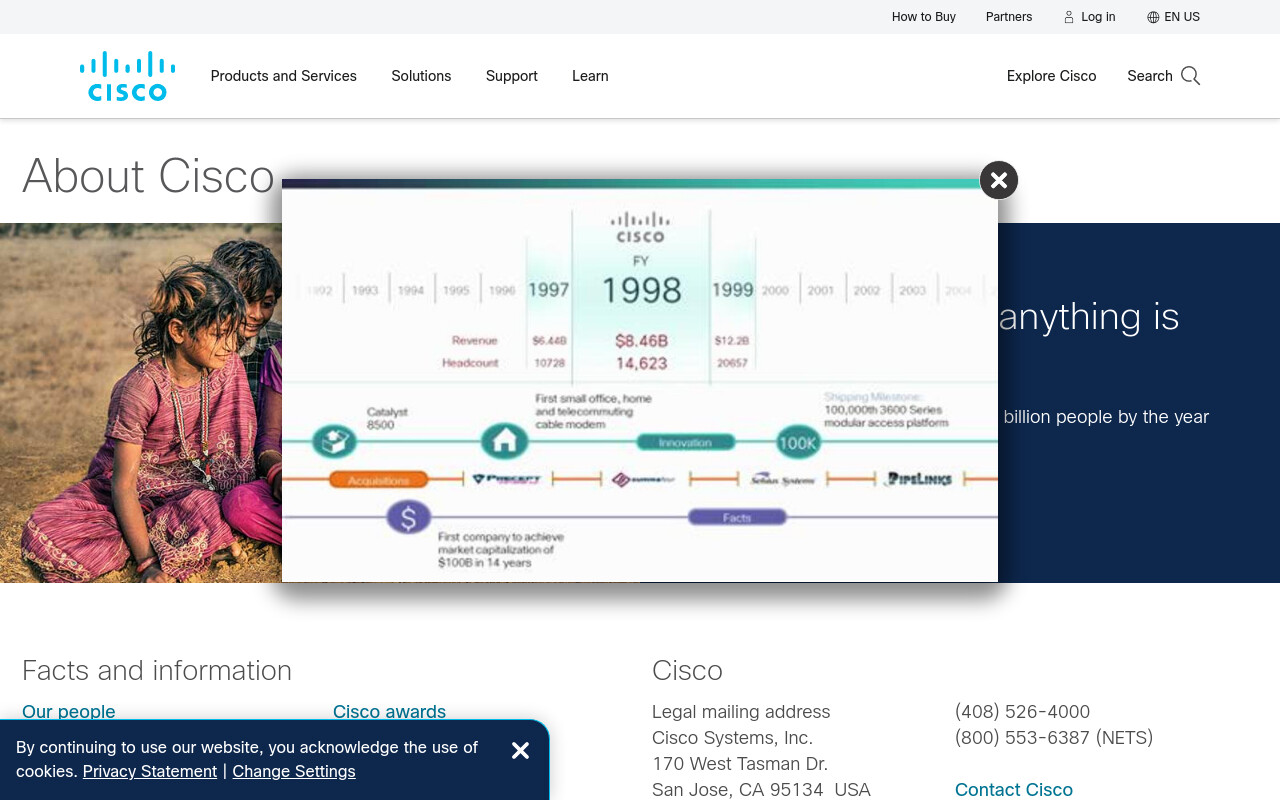
Task: Select year 1997 in timeline
Action: pos(548,290)
